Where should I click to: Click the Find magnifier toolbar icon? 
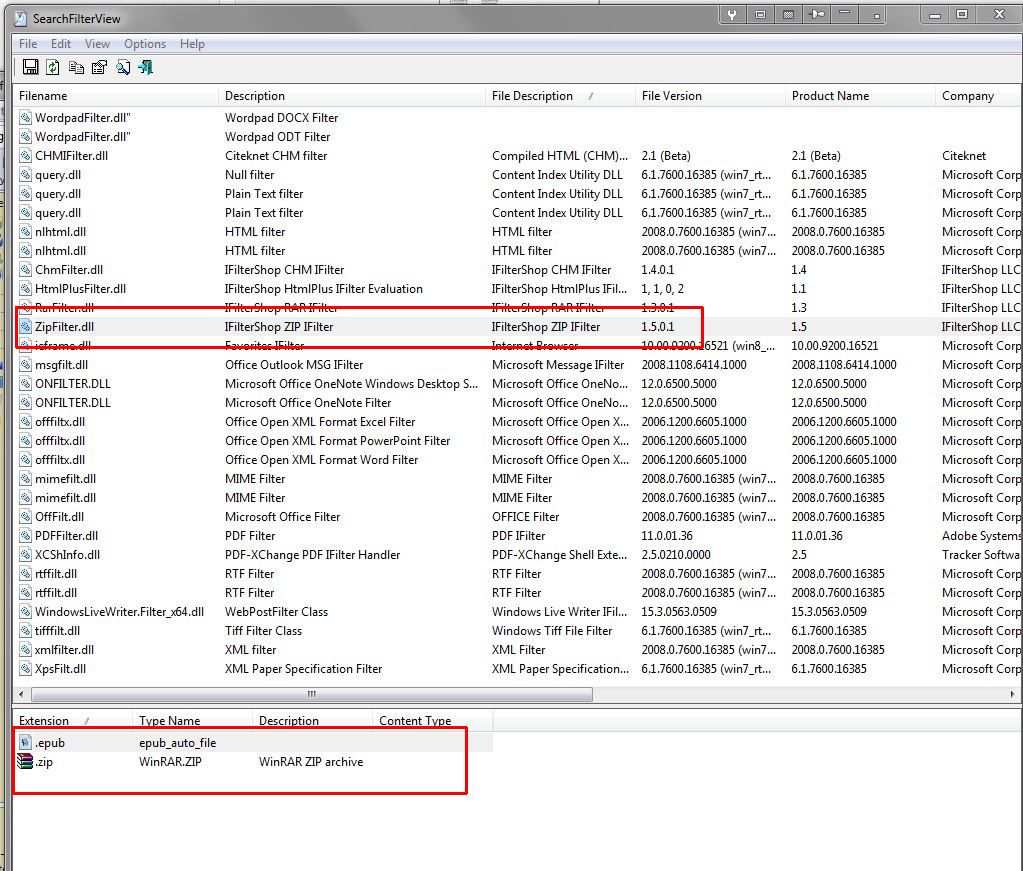[123, 67]
